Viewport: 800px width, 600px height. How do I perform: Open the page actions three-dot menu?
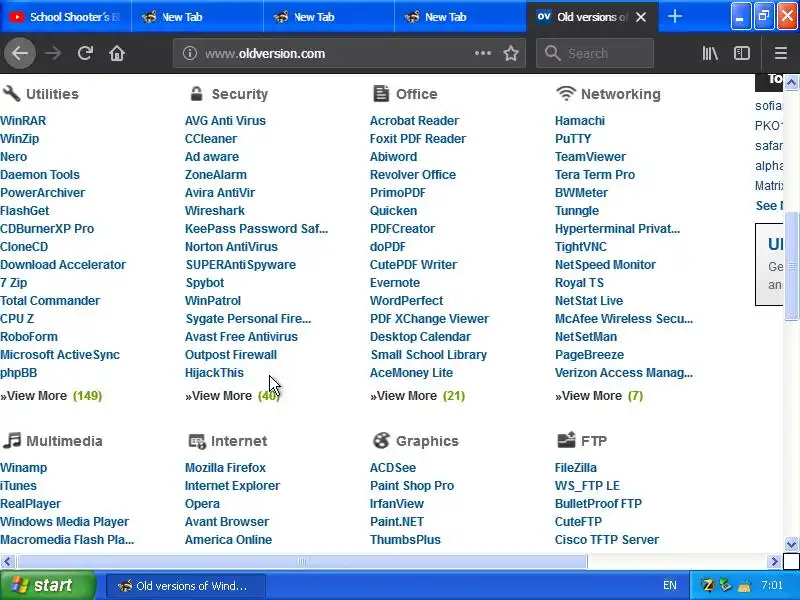483,53
